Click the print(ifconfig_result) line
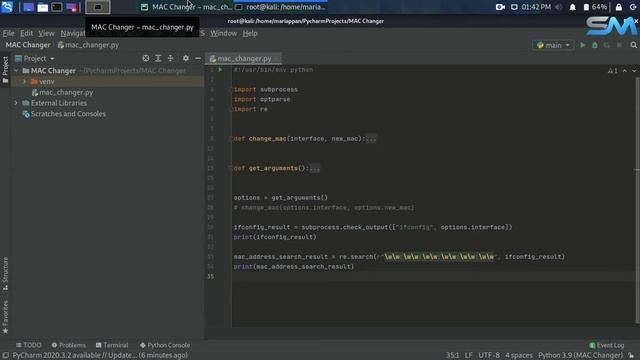640x360 pixels. pyautogui.click(x=275, y=237)
